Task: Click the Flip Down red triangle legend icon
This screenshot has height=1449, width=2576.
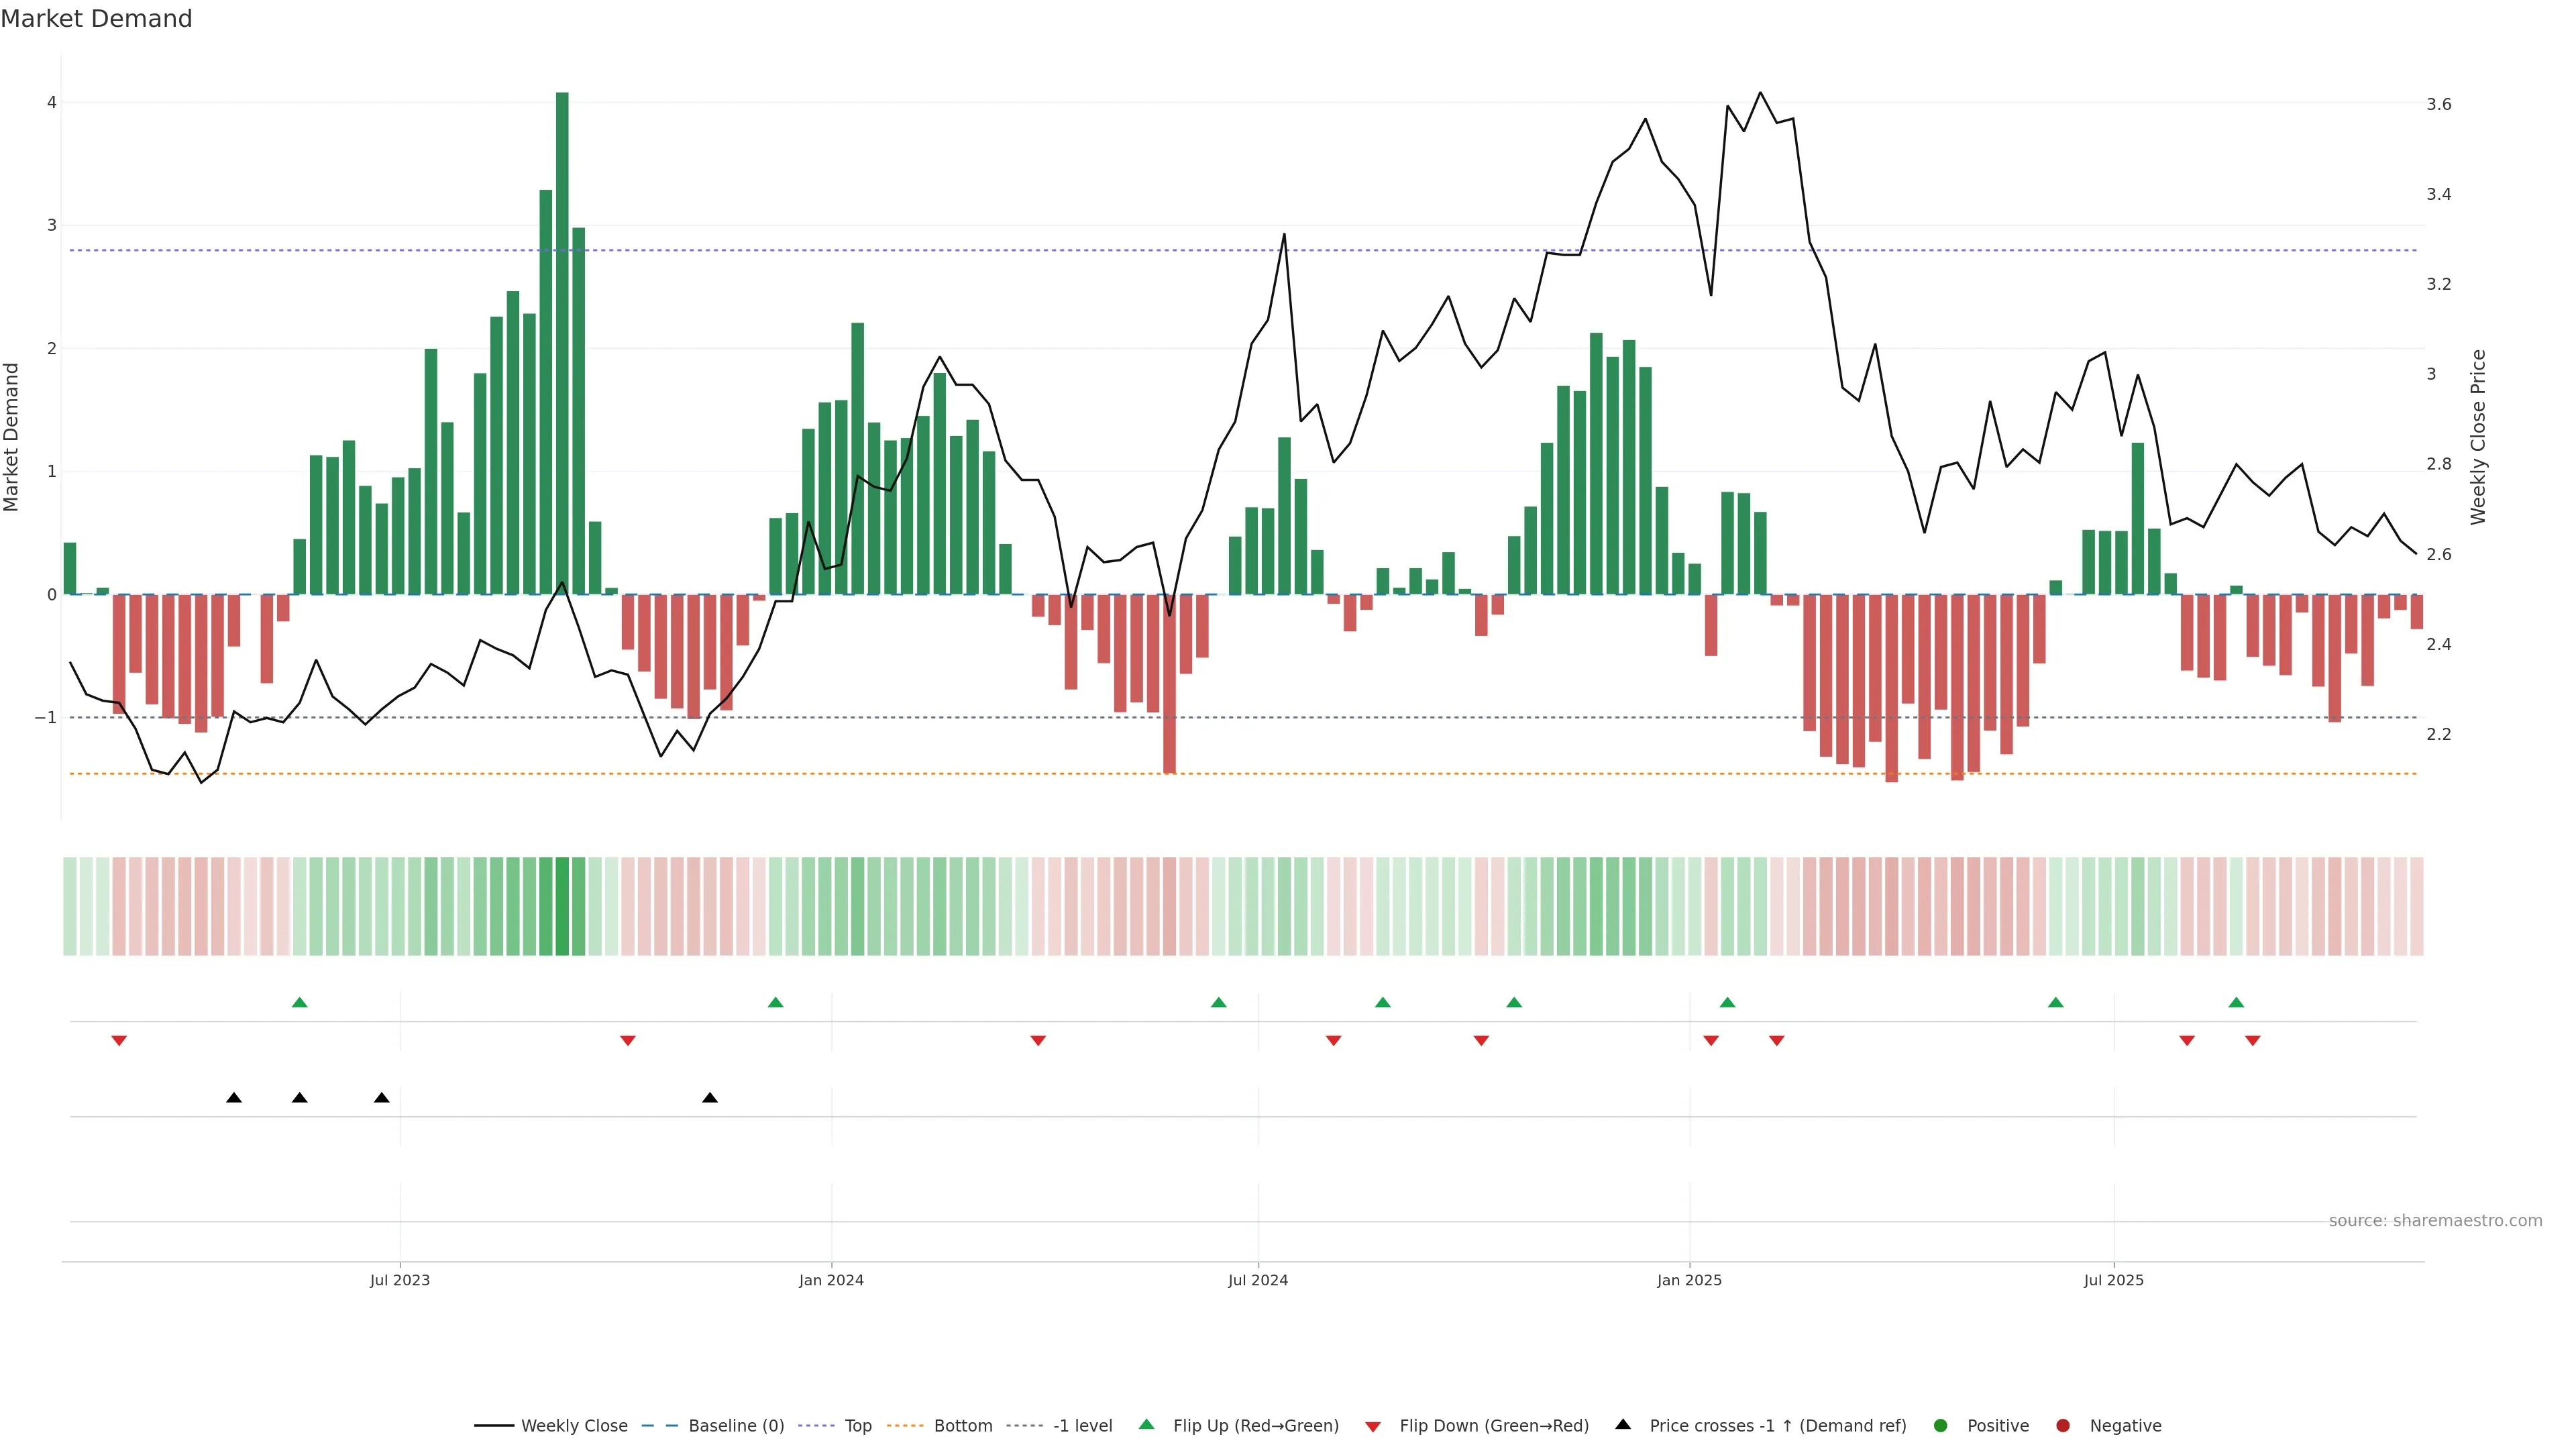Action: coord(1373,1427)
